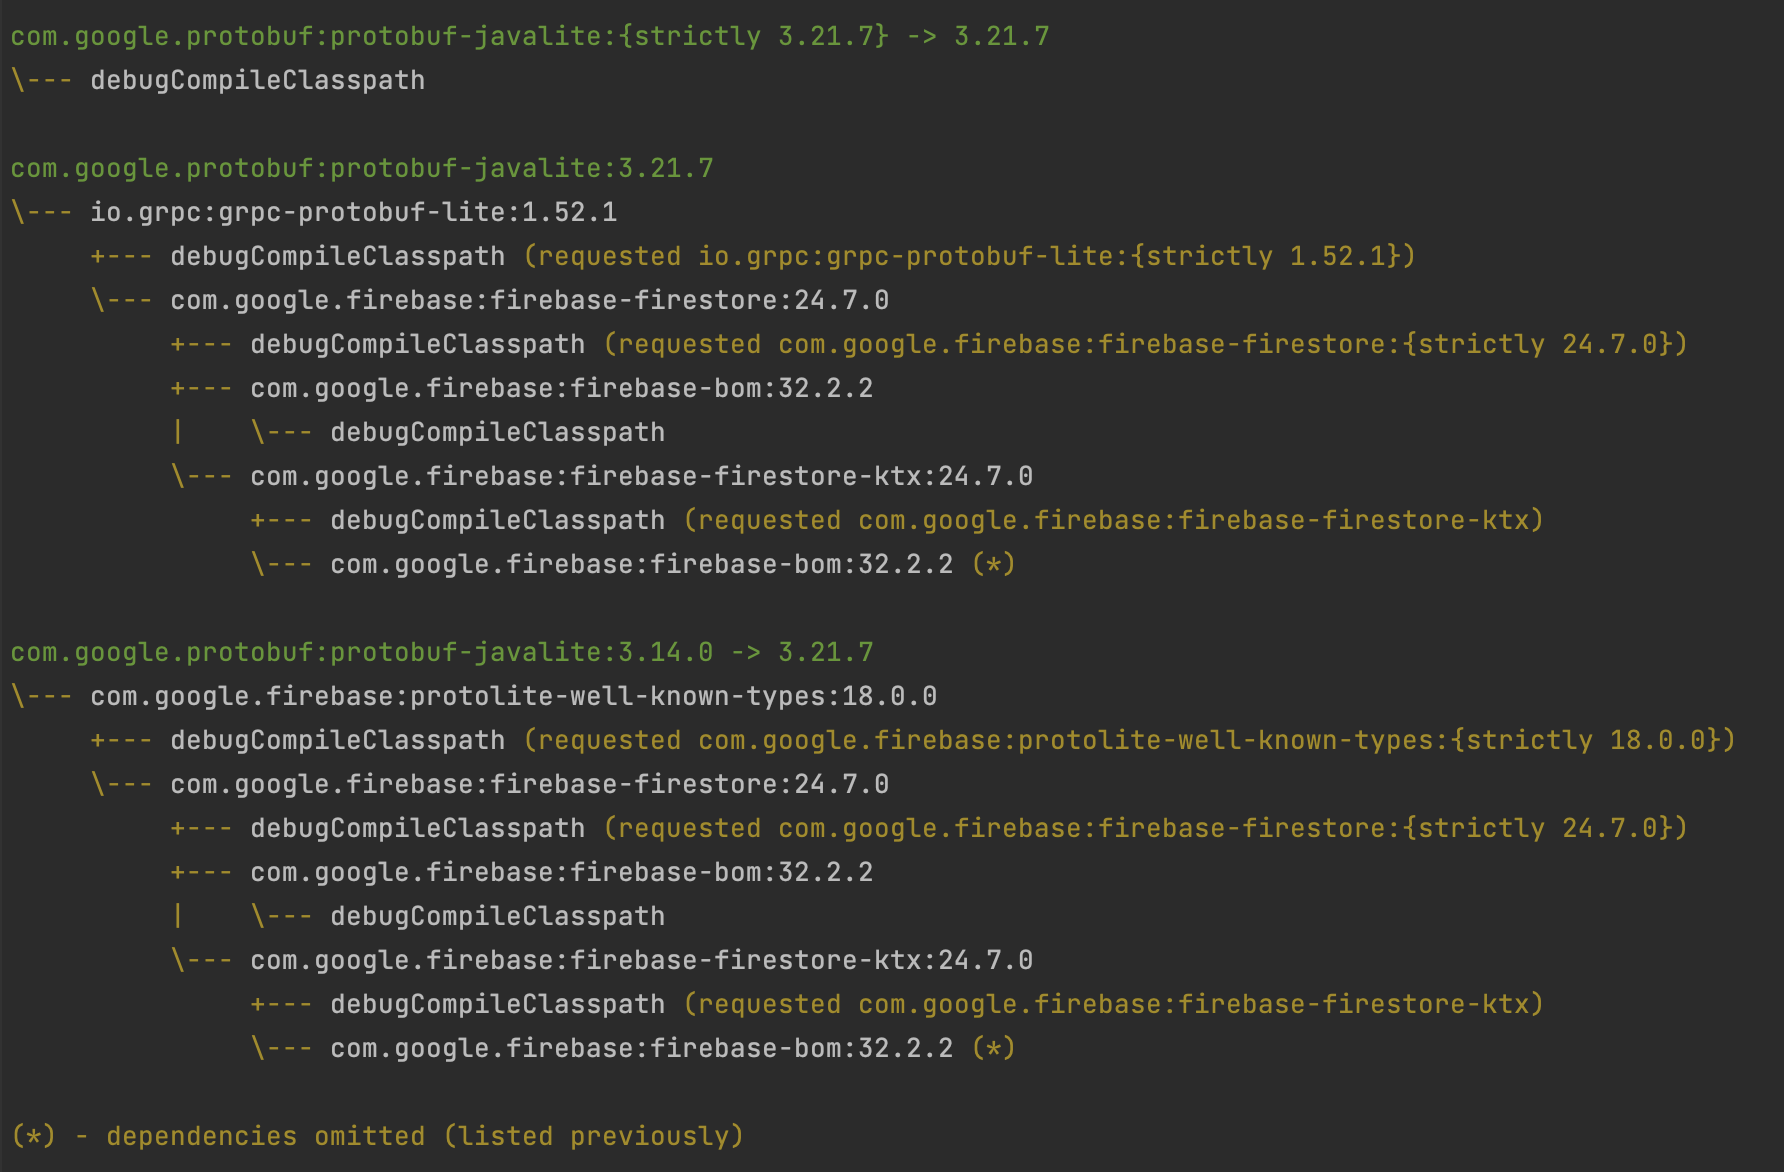This screenshot has width=1784, height=1172.
Task: Click debugCompileClasspath under the top heading
Action: coord(258,80)
